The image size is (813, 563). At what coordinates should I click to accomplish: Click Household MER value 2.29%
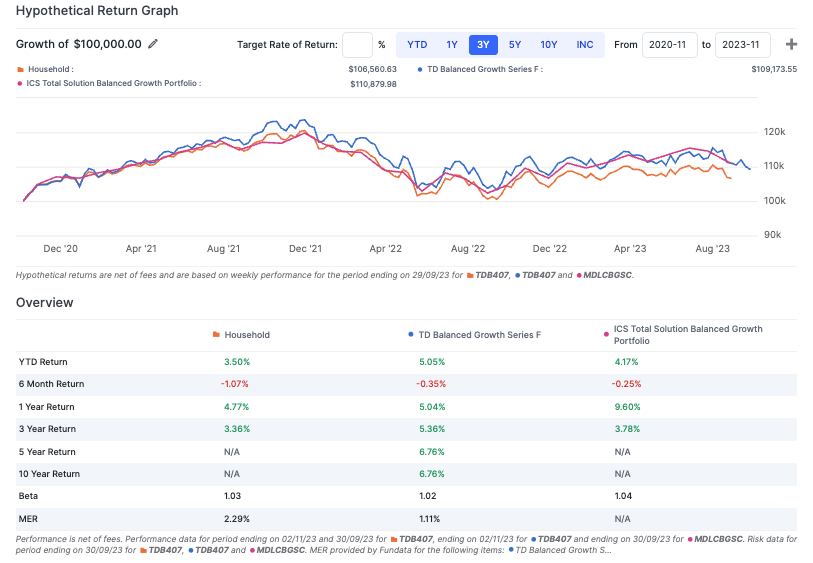tap(236, 519)
